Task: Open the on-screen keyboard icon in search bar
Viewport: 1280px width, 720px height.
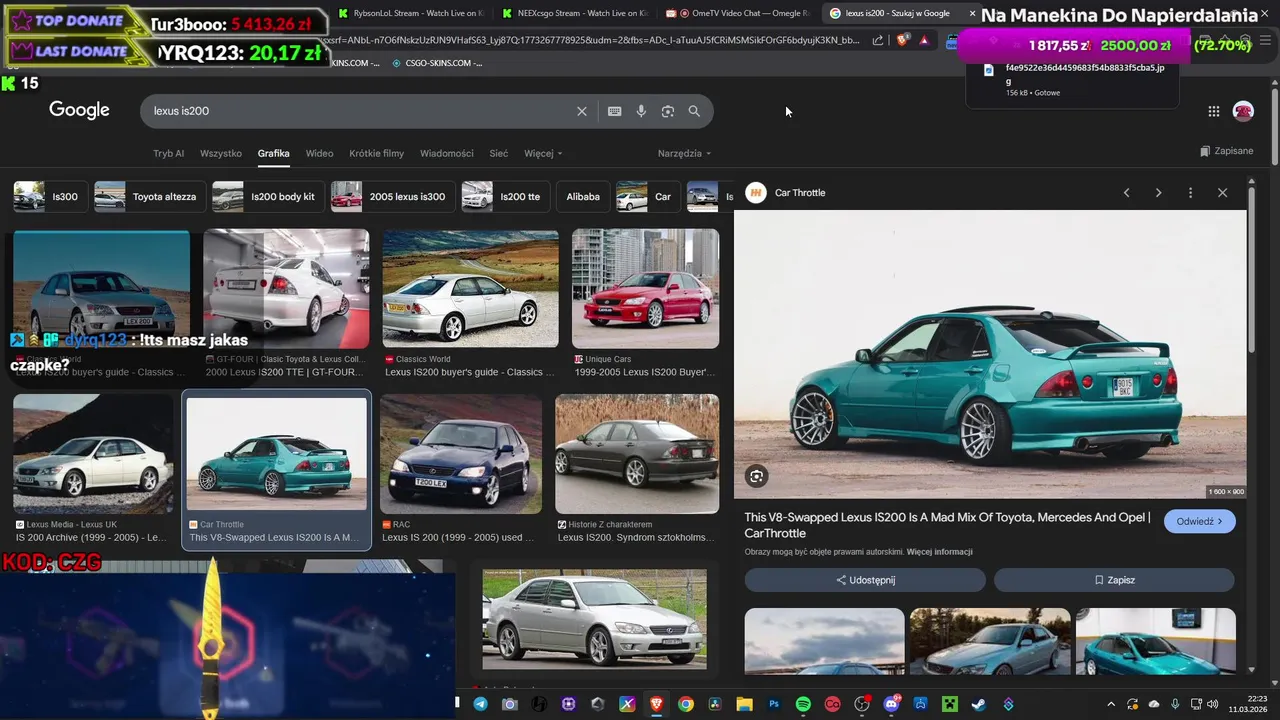Action: 615,111
